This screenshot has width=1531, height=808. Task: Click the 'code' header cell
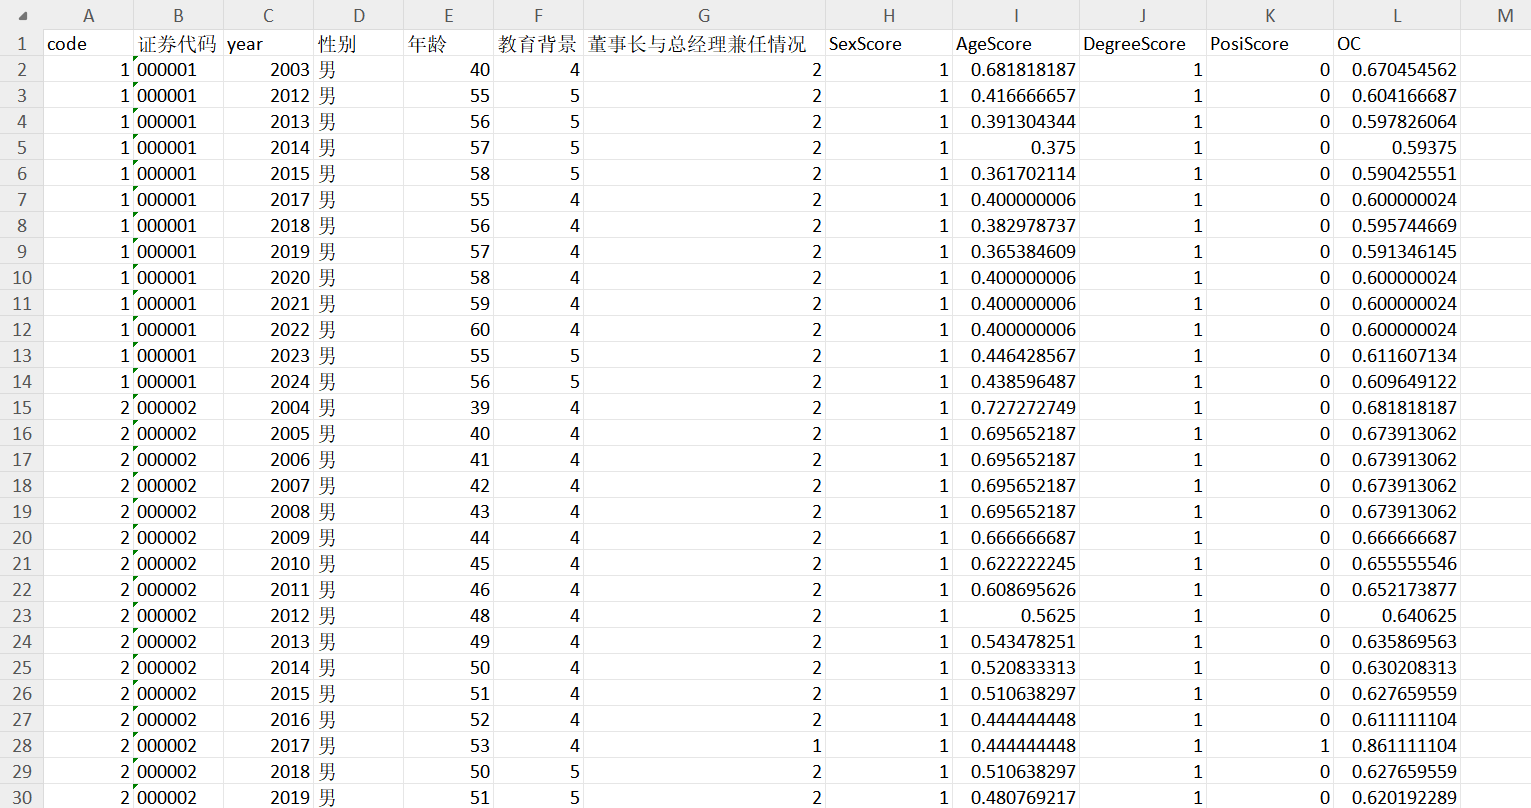88,44
